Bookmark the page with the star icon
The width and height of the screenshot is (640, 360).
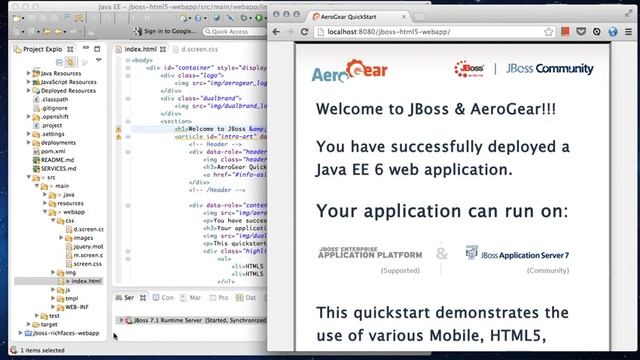[x=549, y=31]
